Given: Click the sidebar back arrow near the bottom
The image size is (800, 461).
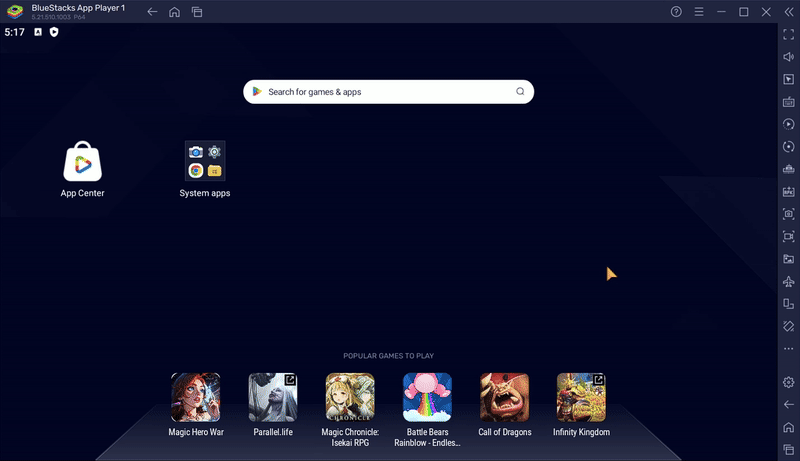Looking at the screenshot, I should click(788, 404).
